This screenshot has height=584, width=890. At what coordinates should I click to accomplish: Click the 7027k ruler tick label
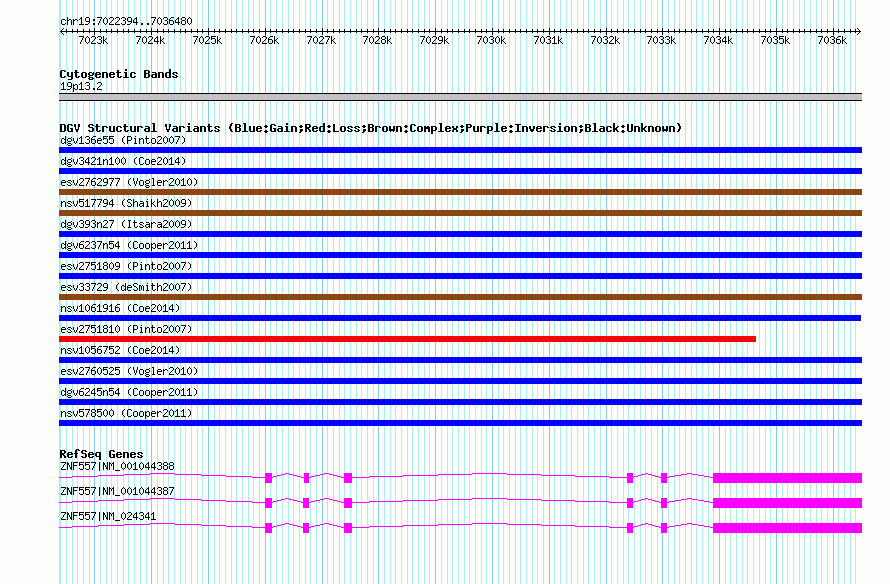(321, 40)
